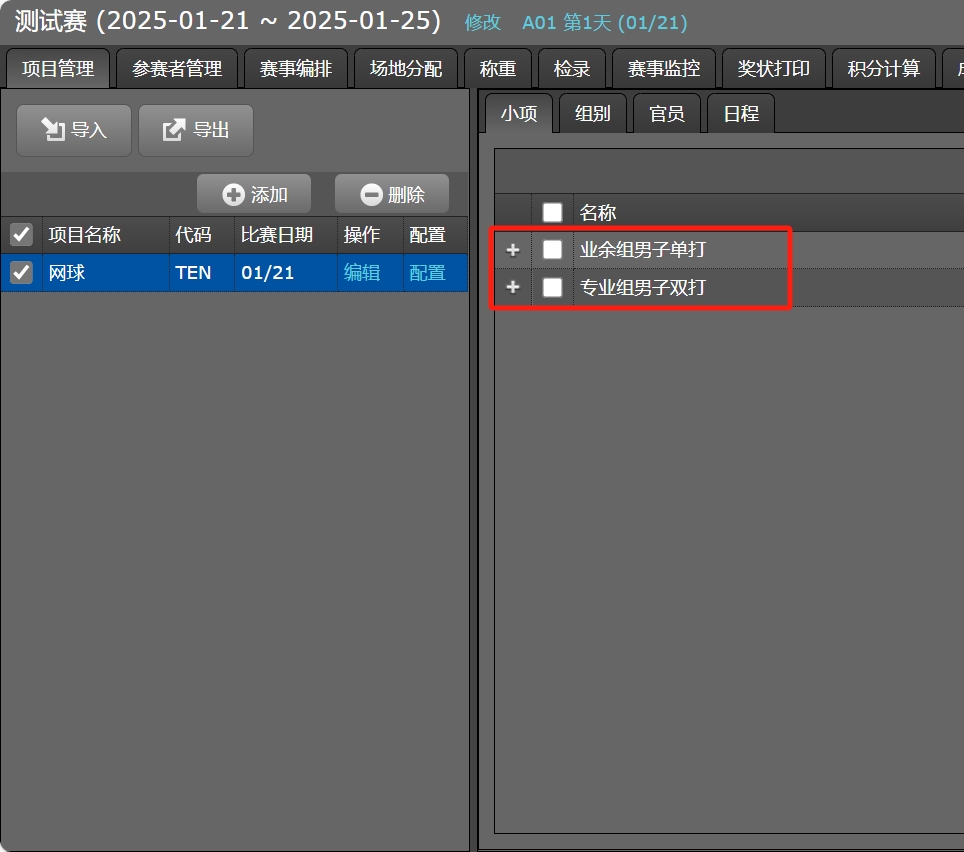Toggle the select-all checkbox beside 项目名称
The width and height of the screenshot is (964, 852).
(x=21, y=235)
